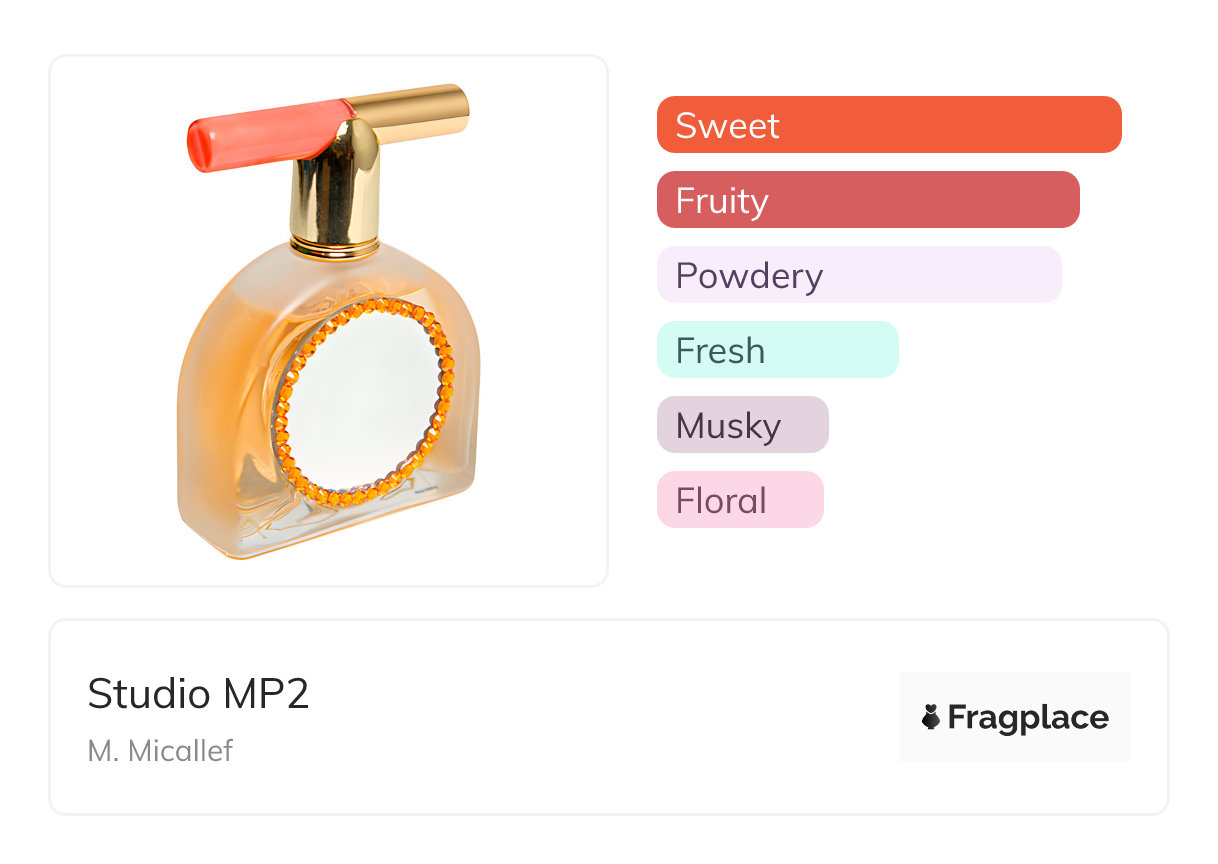Click the Powdery accord bar

click(858, 275)
